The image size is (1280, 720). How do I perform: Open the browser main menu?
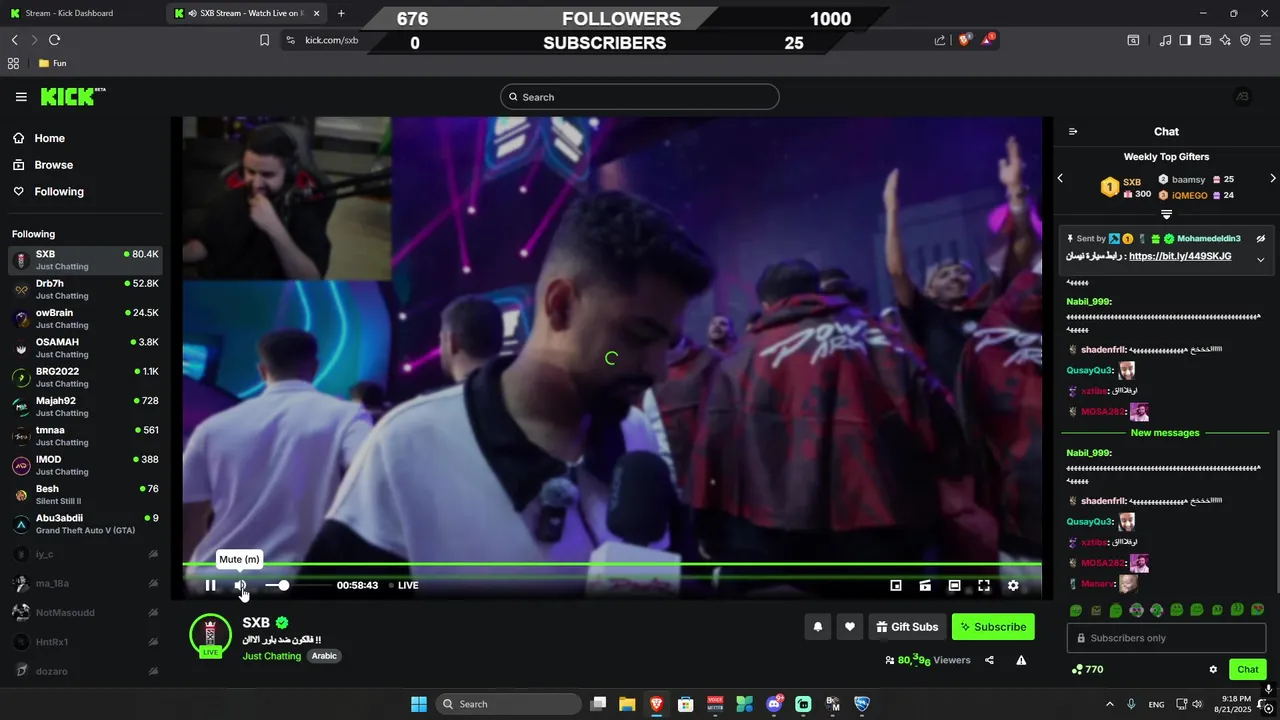(1265, 40)
